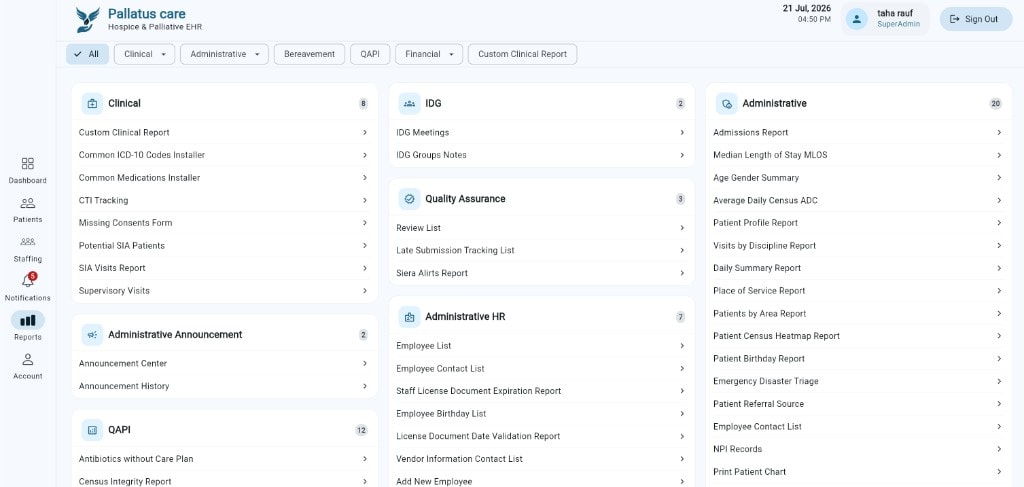
Task: Open SIA Visits Report
Action: pos(225,268)
